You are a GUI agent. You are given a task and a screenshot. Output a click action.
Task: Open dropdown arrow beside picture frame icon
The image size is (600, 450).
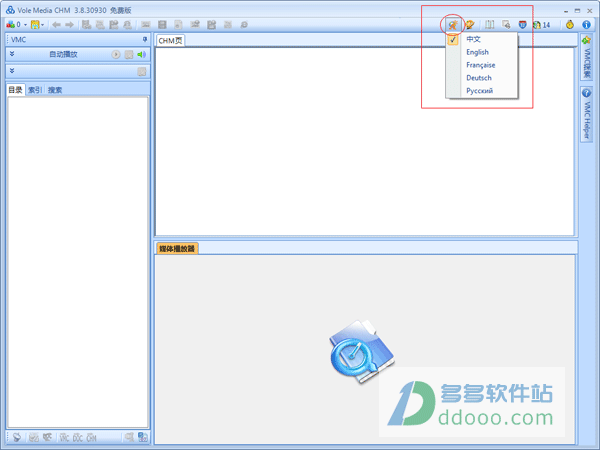42,25
